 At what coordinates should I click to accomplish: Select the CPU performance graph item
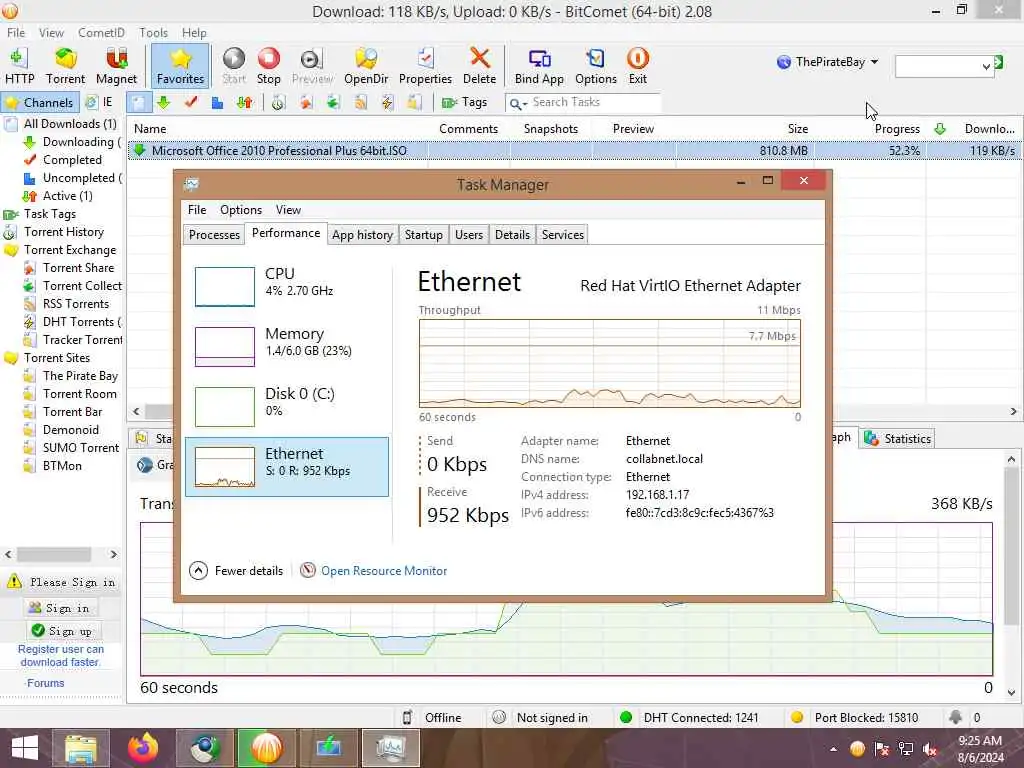pos(287,287)
